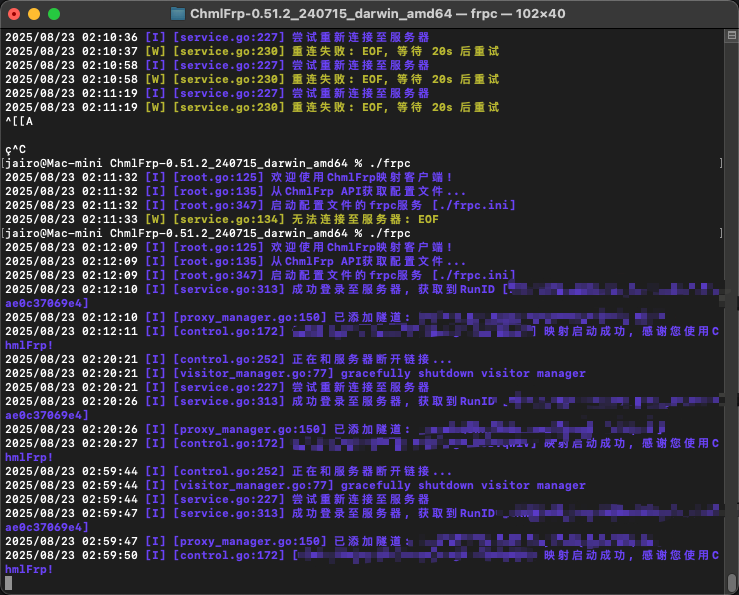The height and width of the screenshot is (595, 739).
Task: Click the ^C interrupt line
Action: 14,149
